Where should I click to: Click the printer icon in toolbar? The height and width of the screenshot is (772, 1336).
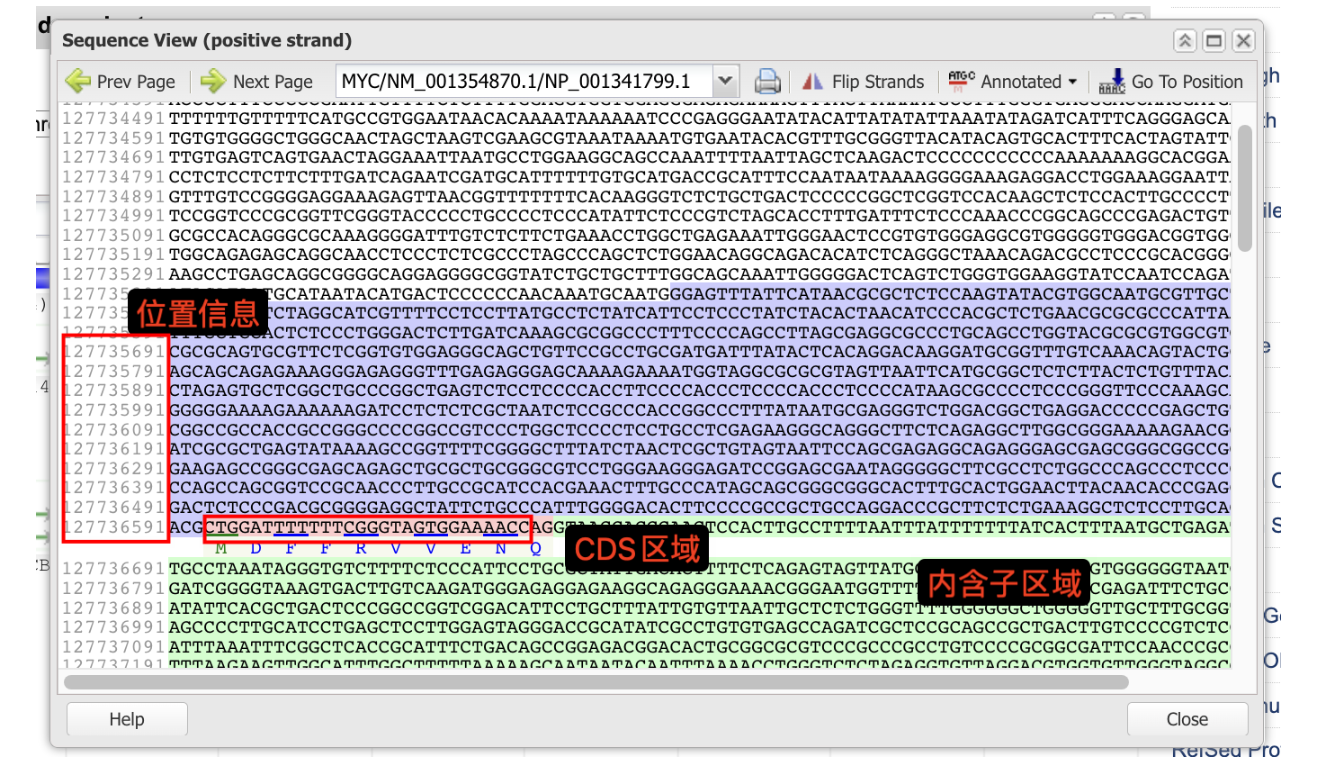click(767, 81)
